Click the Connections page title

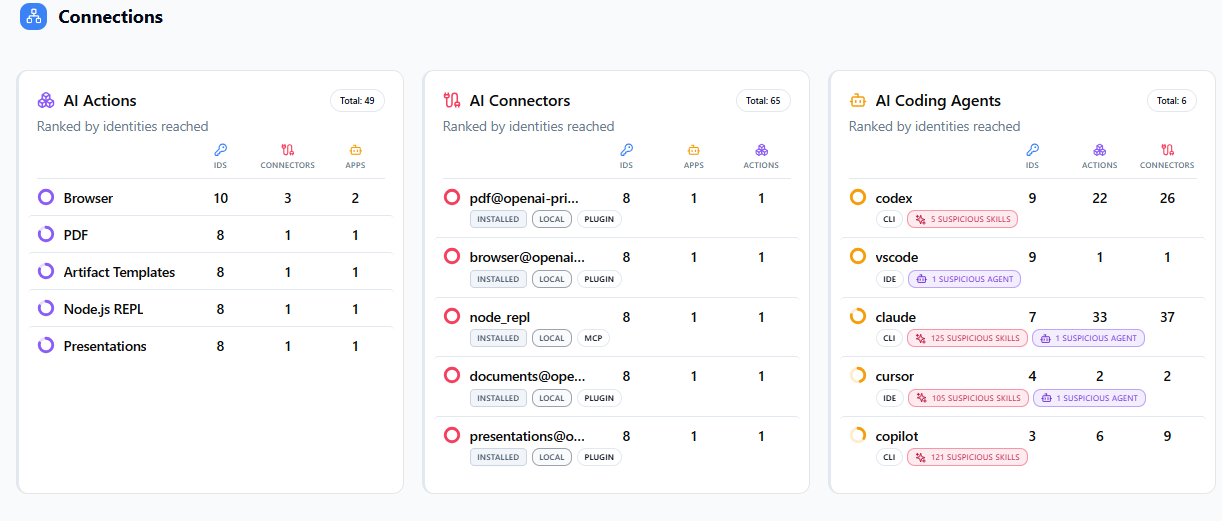(x=110, y=17)
